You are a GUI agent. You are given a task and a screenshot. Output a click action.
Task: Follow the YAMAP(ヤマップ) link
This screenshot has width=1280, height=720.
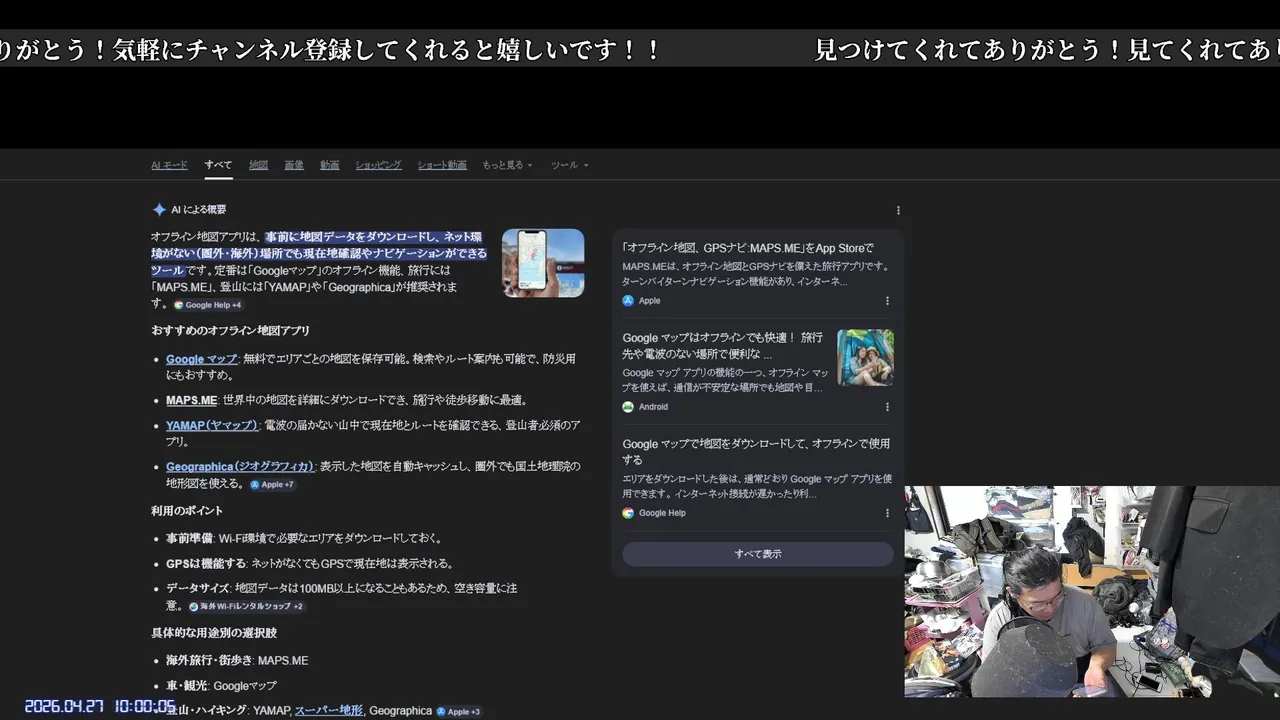(x=212, y=425)
